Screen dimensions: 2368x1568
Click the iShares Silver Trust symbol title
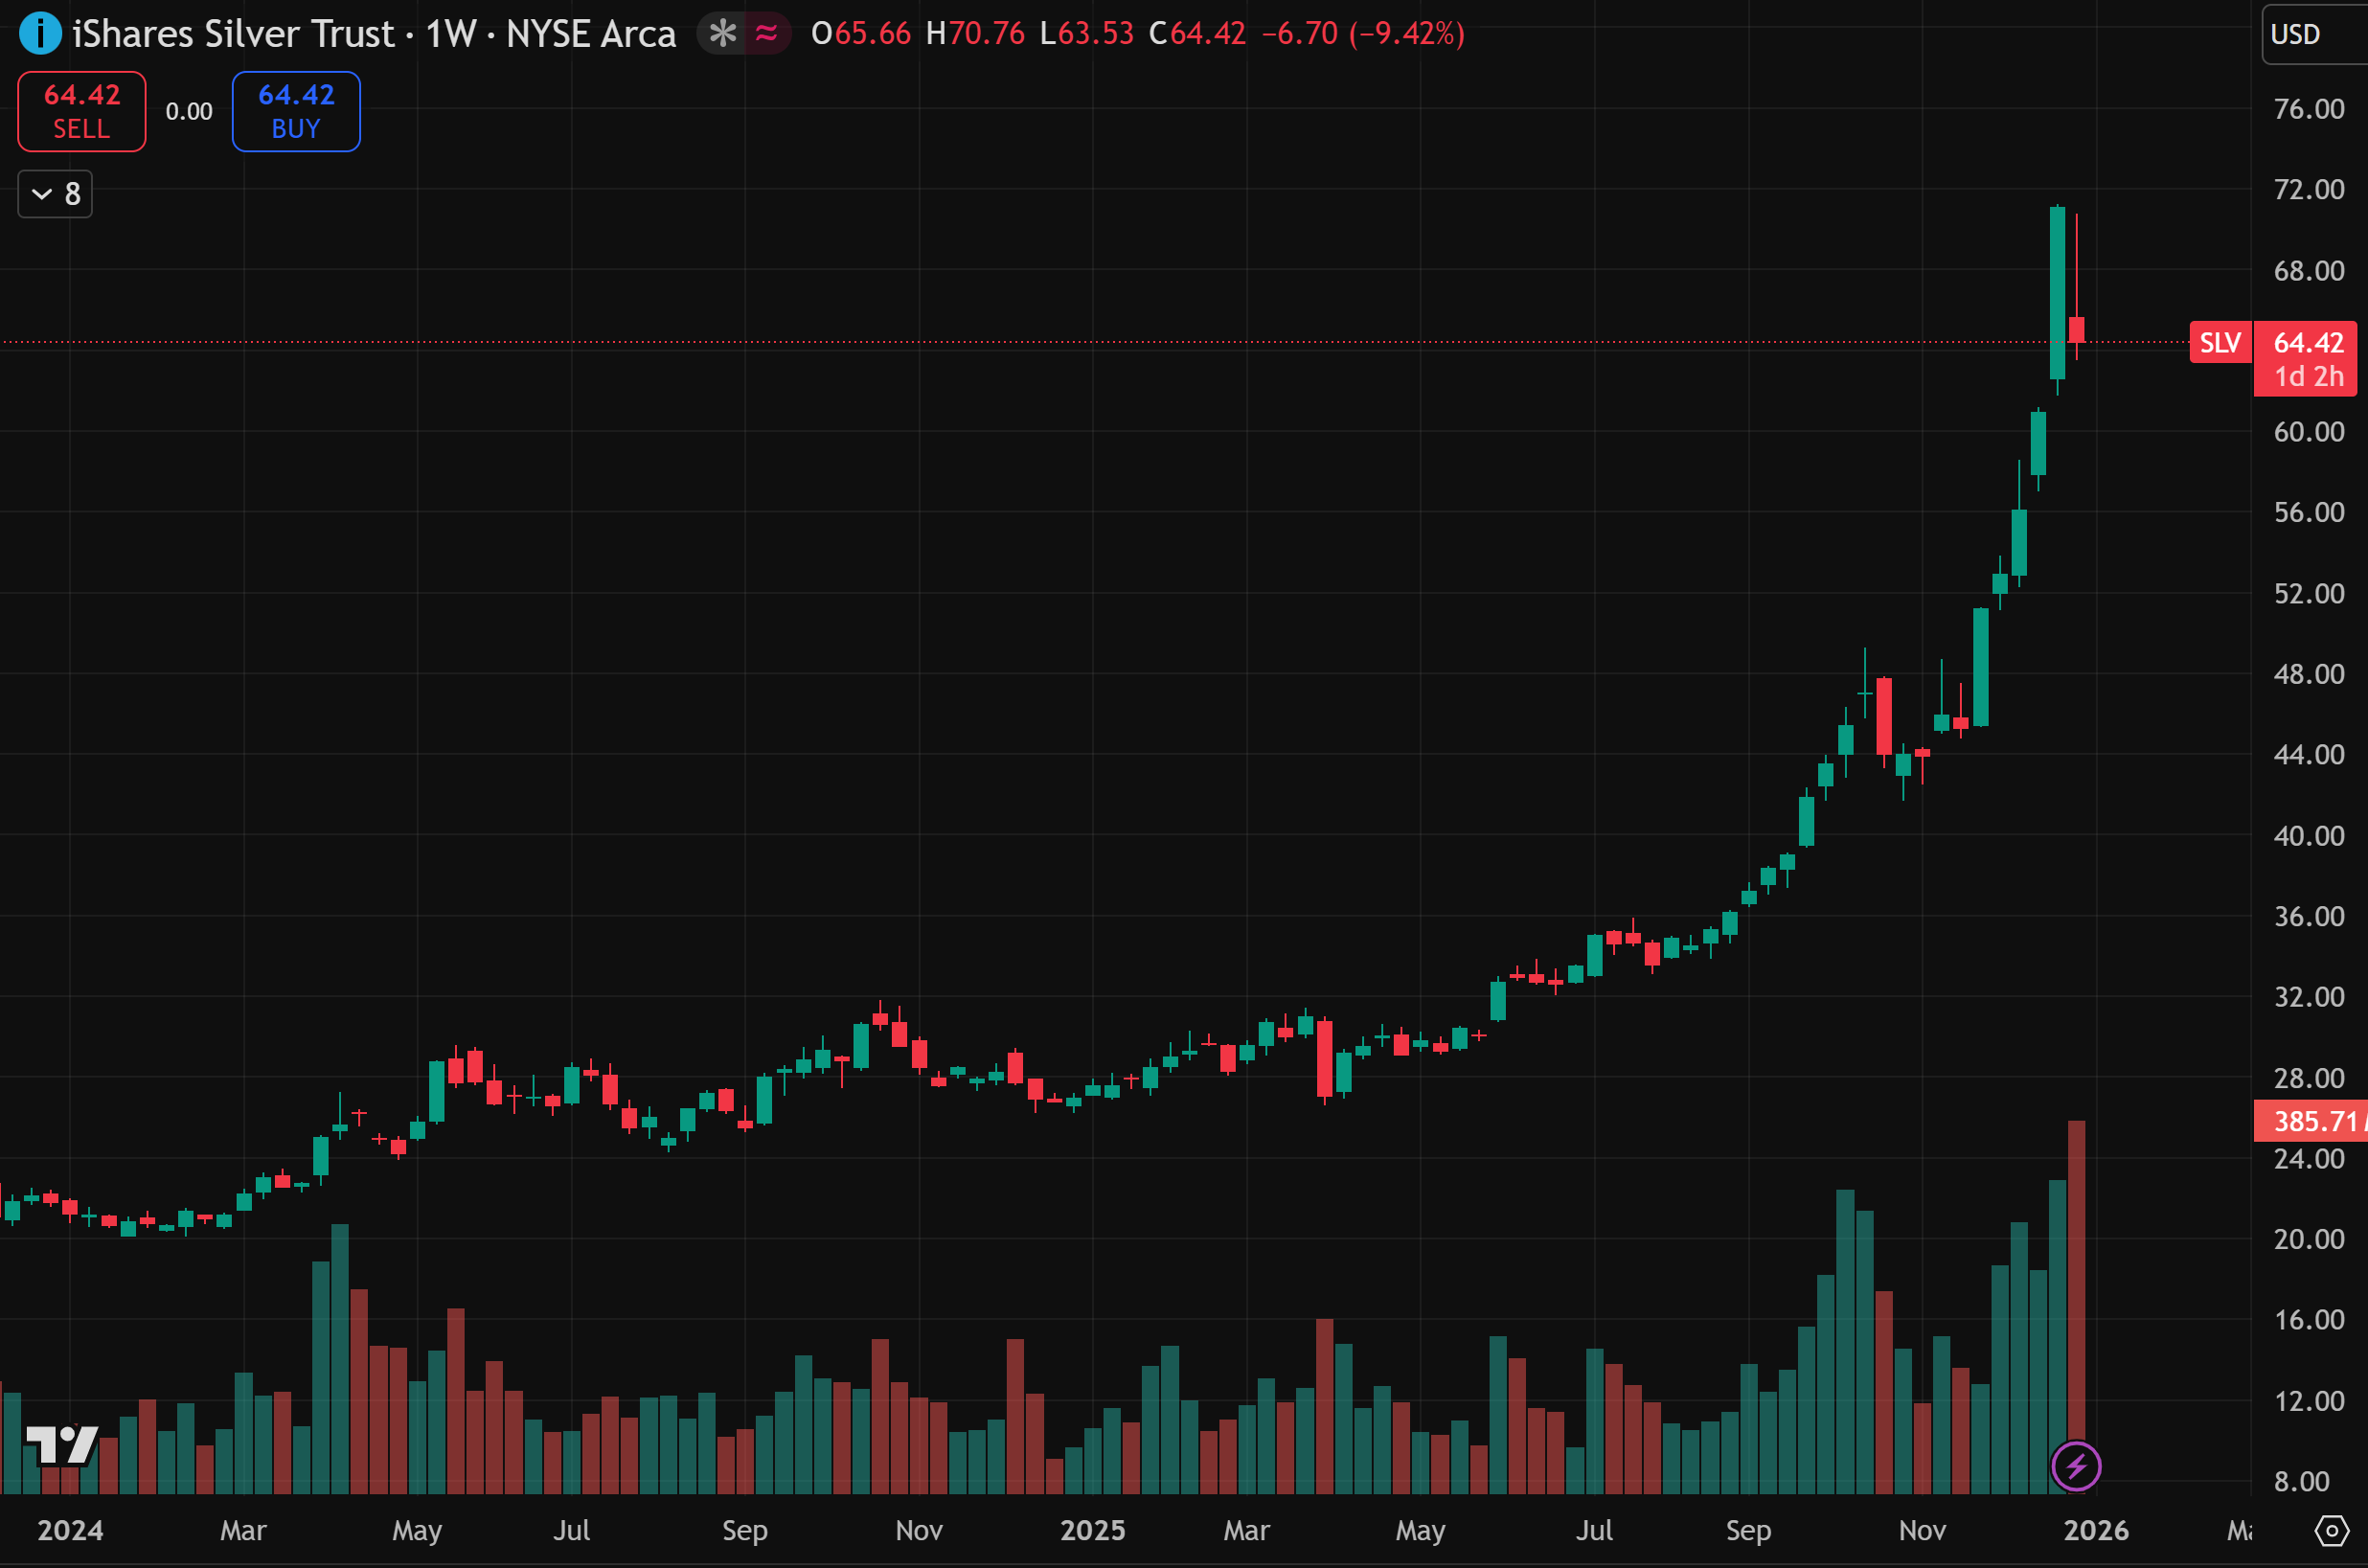[234, 34]
